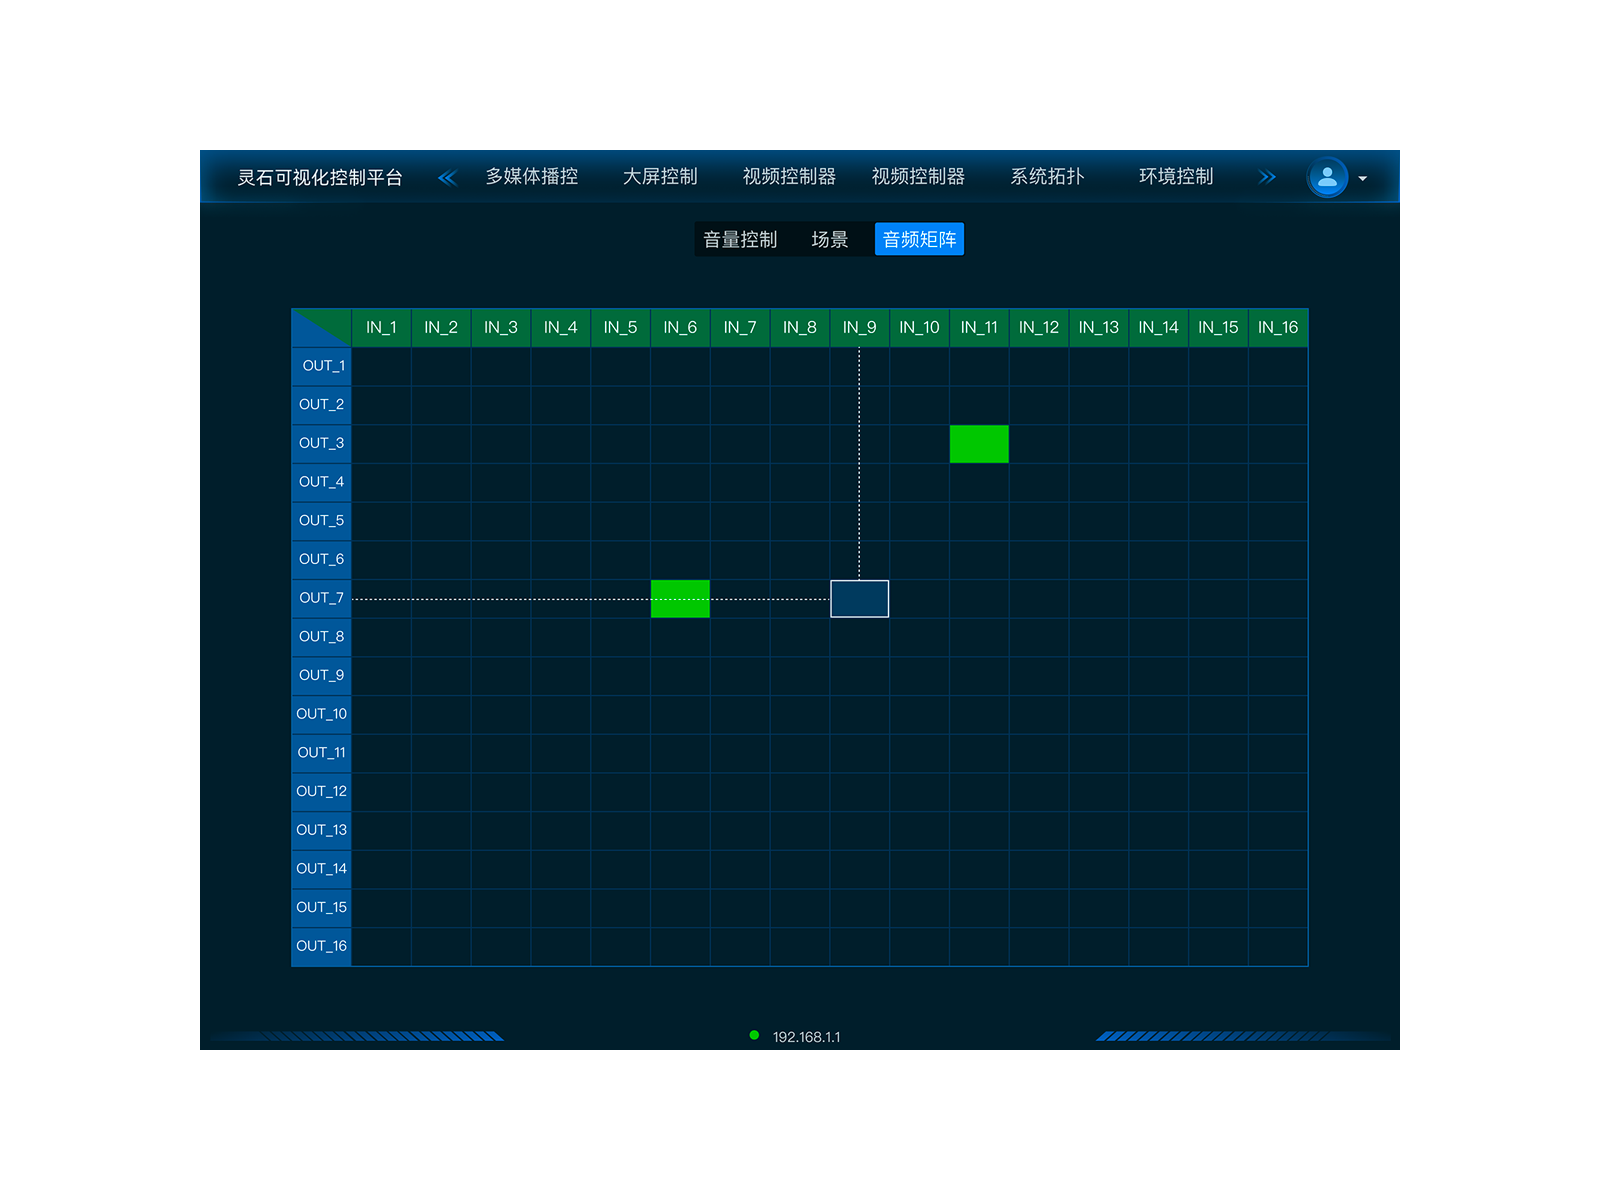This screenshot has height=1200, width=1600.
Task: Expand the user account dropdown caret
Action: pyautogui.click(x=1362, y=179)
